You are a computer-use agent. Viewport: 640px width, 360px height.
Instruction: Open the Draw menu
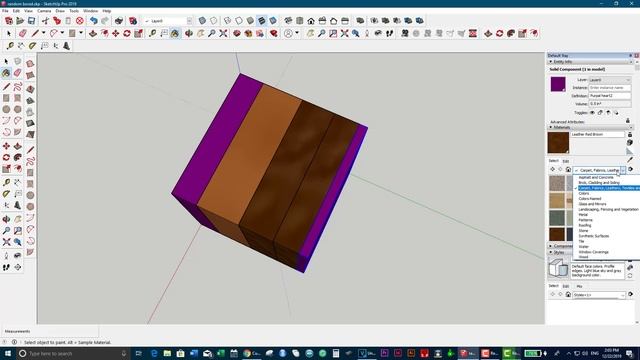pos(60,11)
